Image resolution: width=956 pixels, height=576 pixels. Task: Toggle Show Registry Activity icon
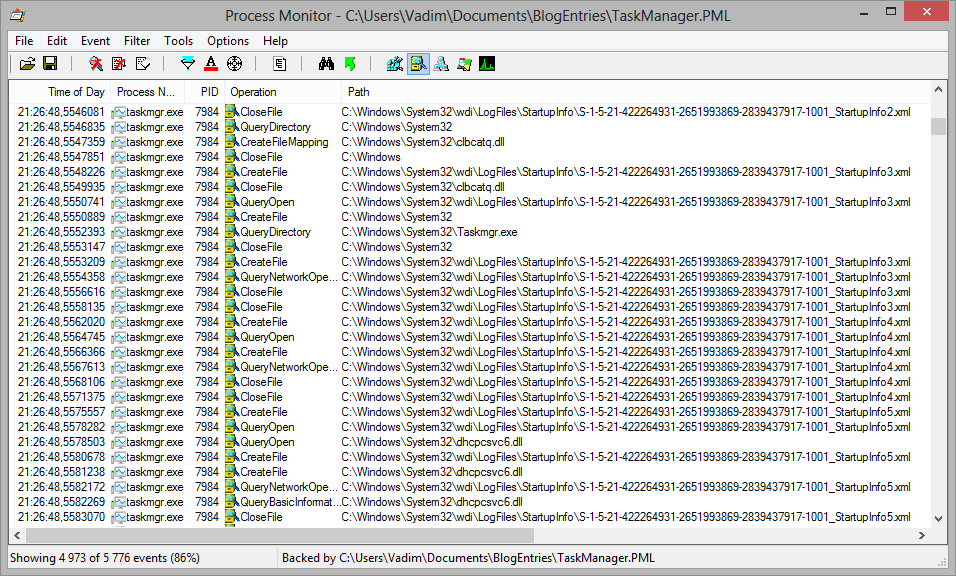(x=395, y=63)
